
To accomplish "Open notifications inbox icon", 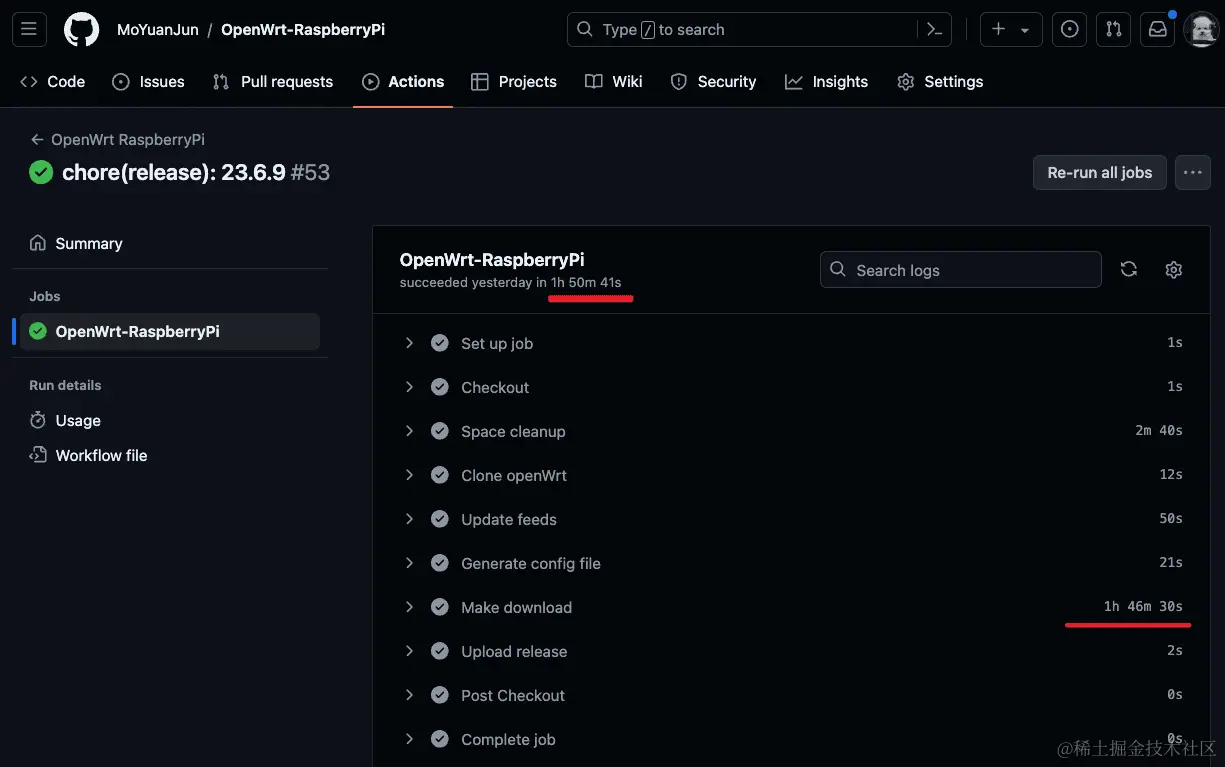I will coord(1158,30).
